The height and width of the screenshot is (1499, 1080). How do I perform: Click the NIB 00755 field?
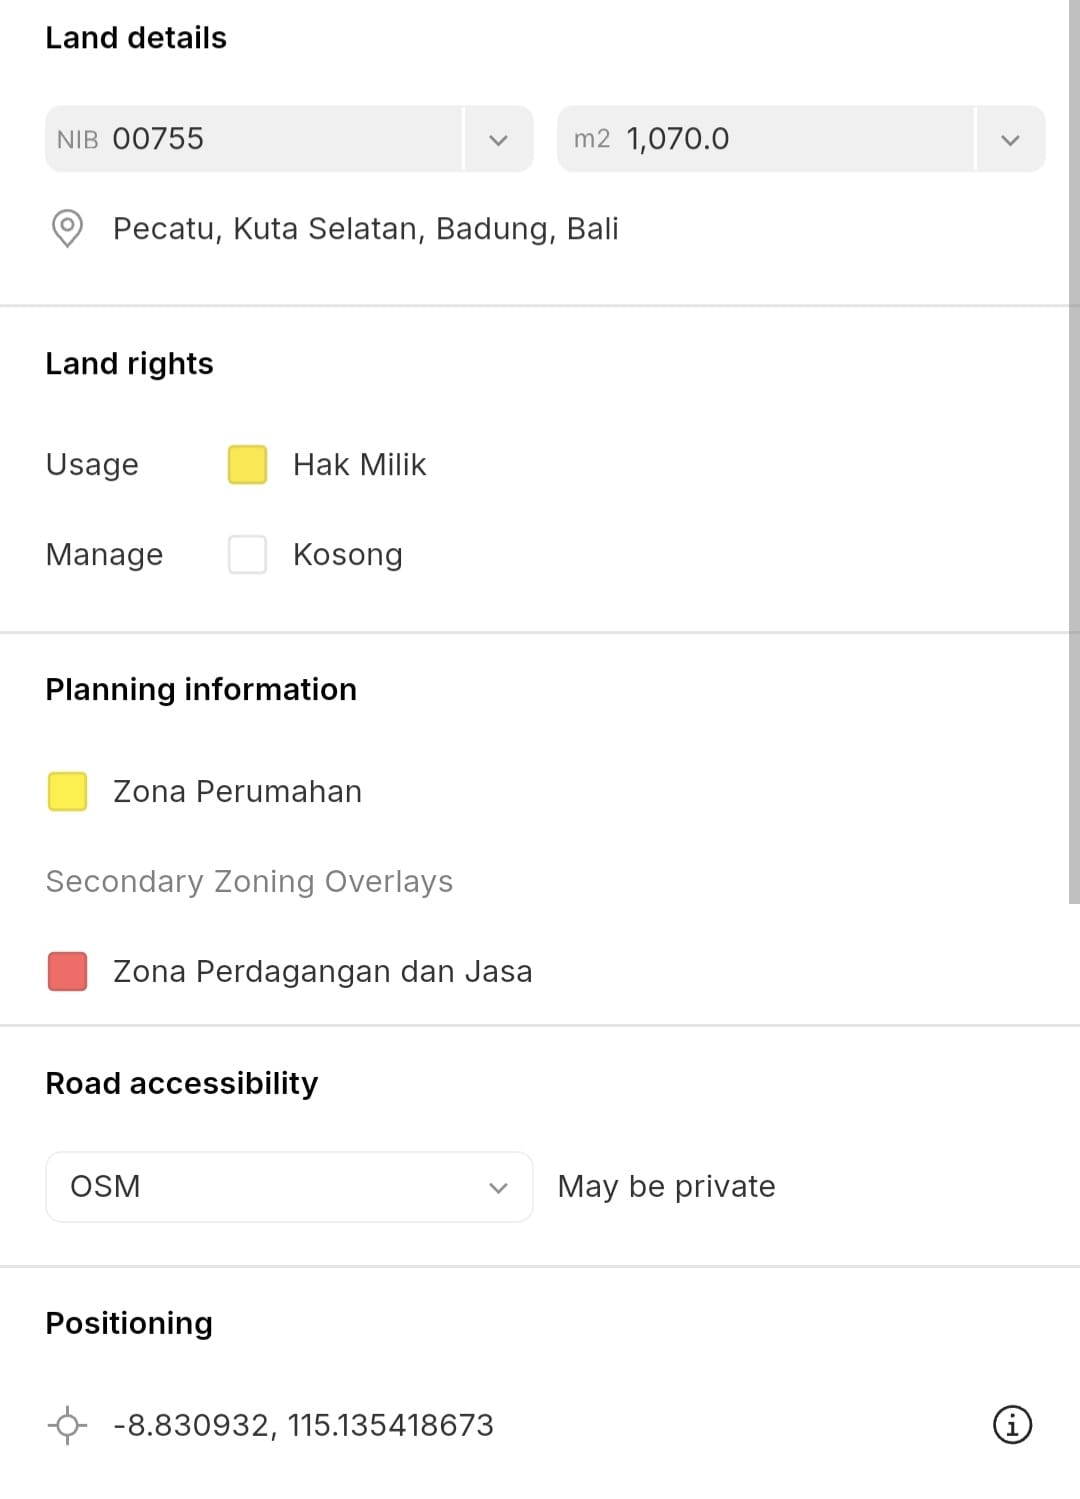254,139
